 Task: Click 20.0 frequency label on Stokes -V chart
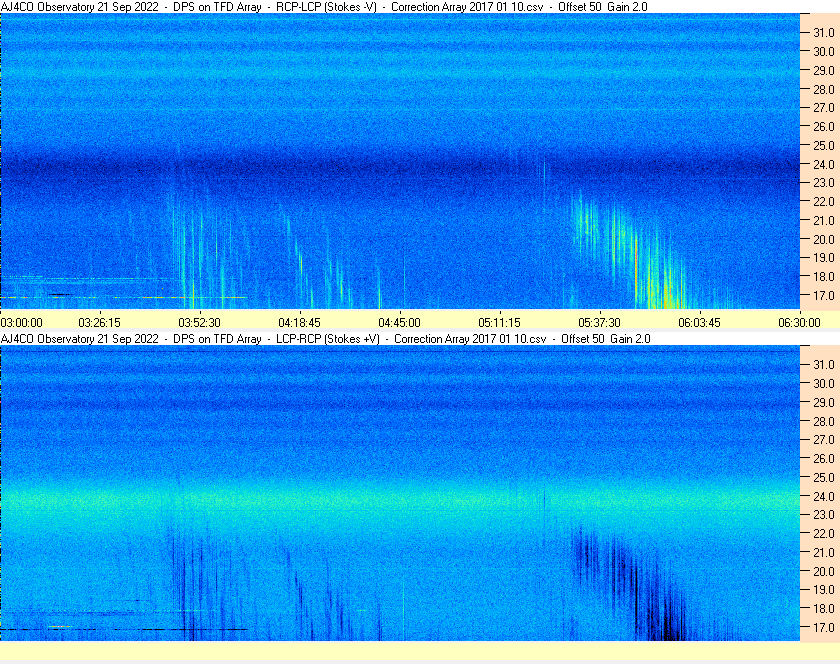pos(824,239)
